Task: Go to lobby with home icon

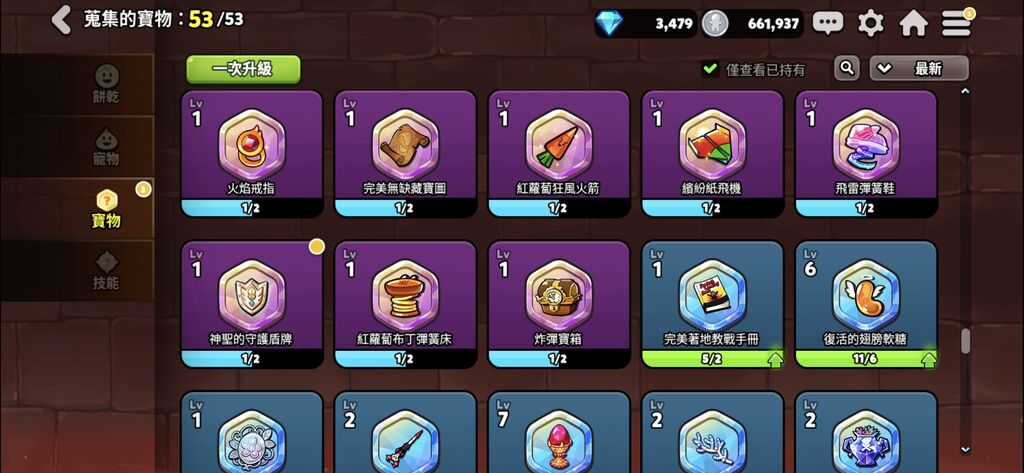Action: 913,24
